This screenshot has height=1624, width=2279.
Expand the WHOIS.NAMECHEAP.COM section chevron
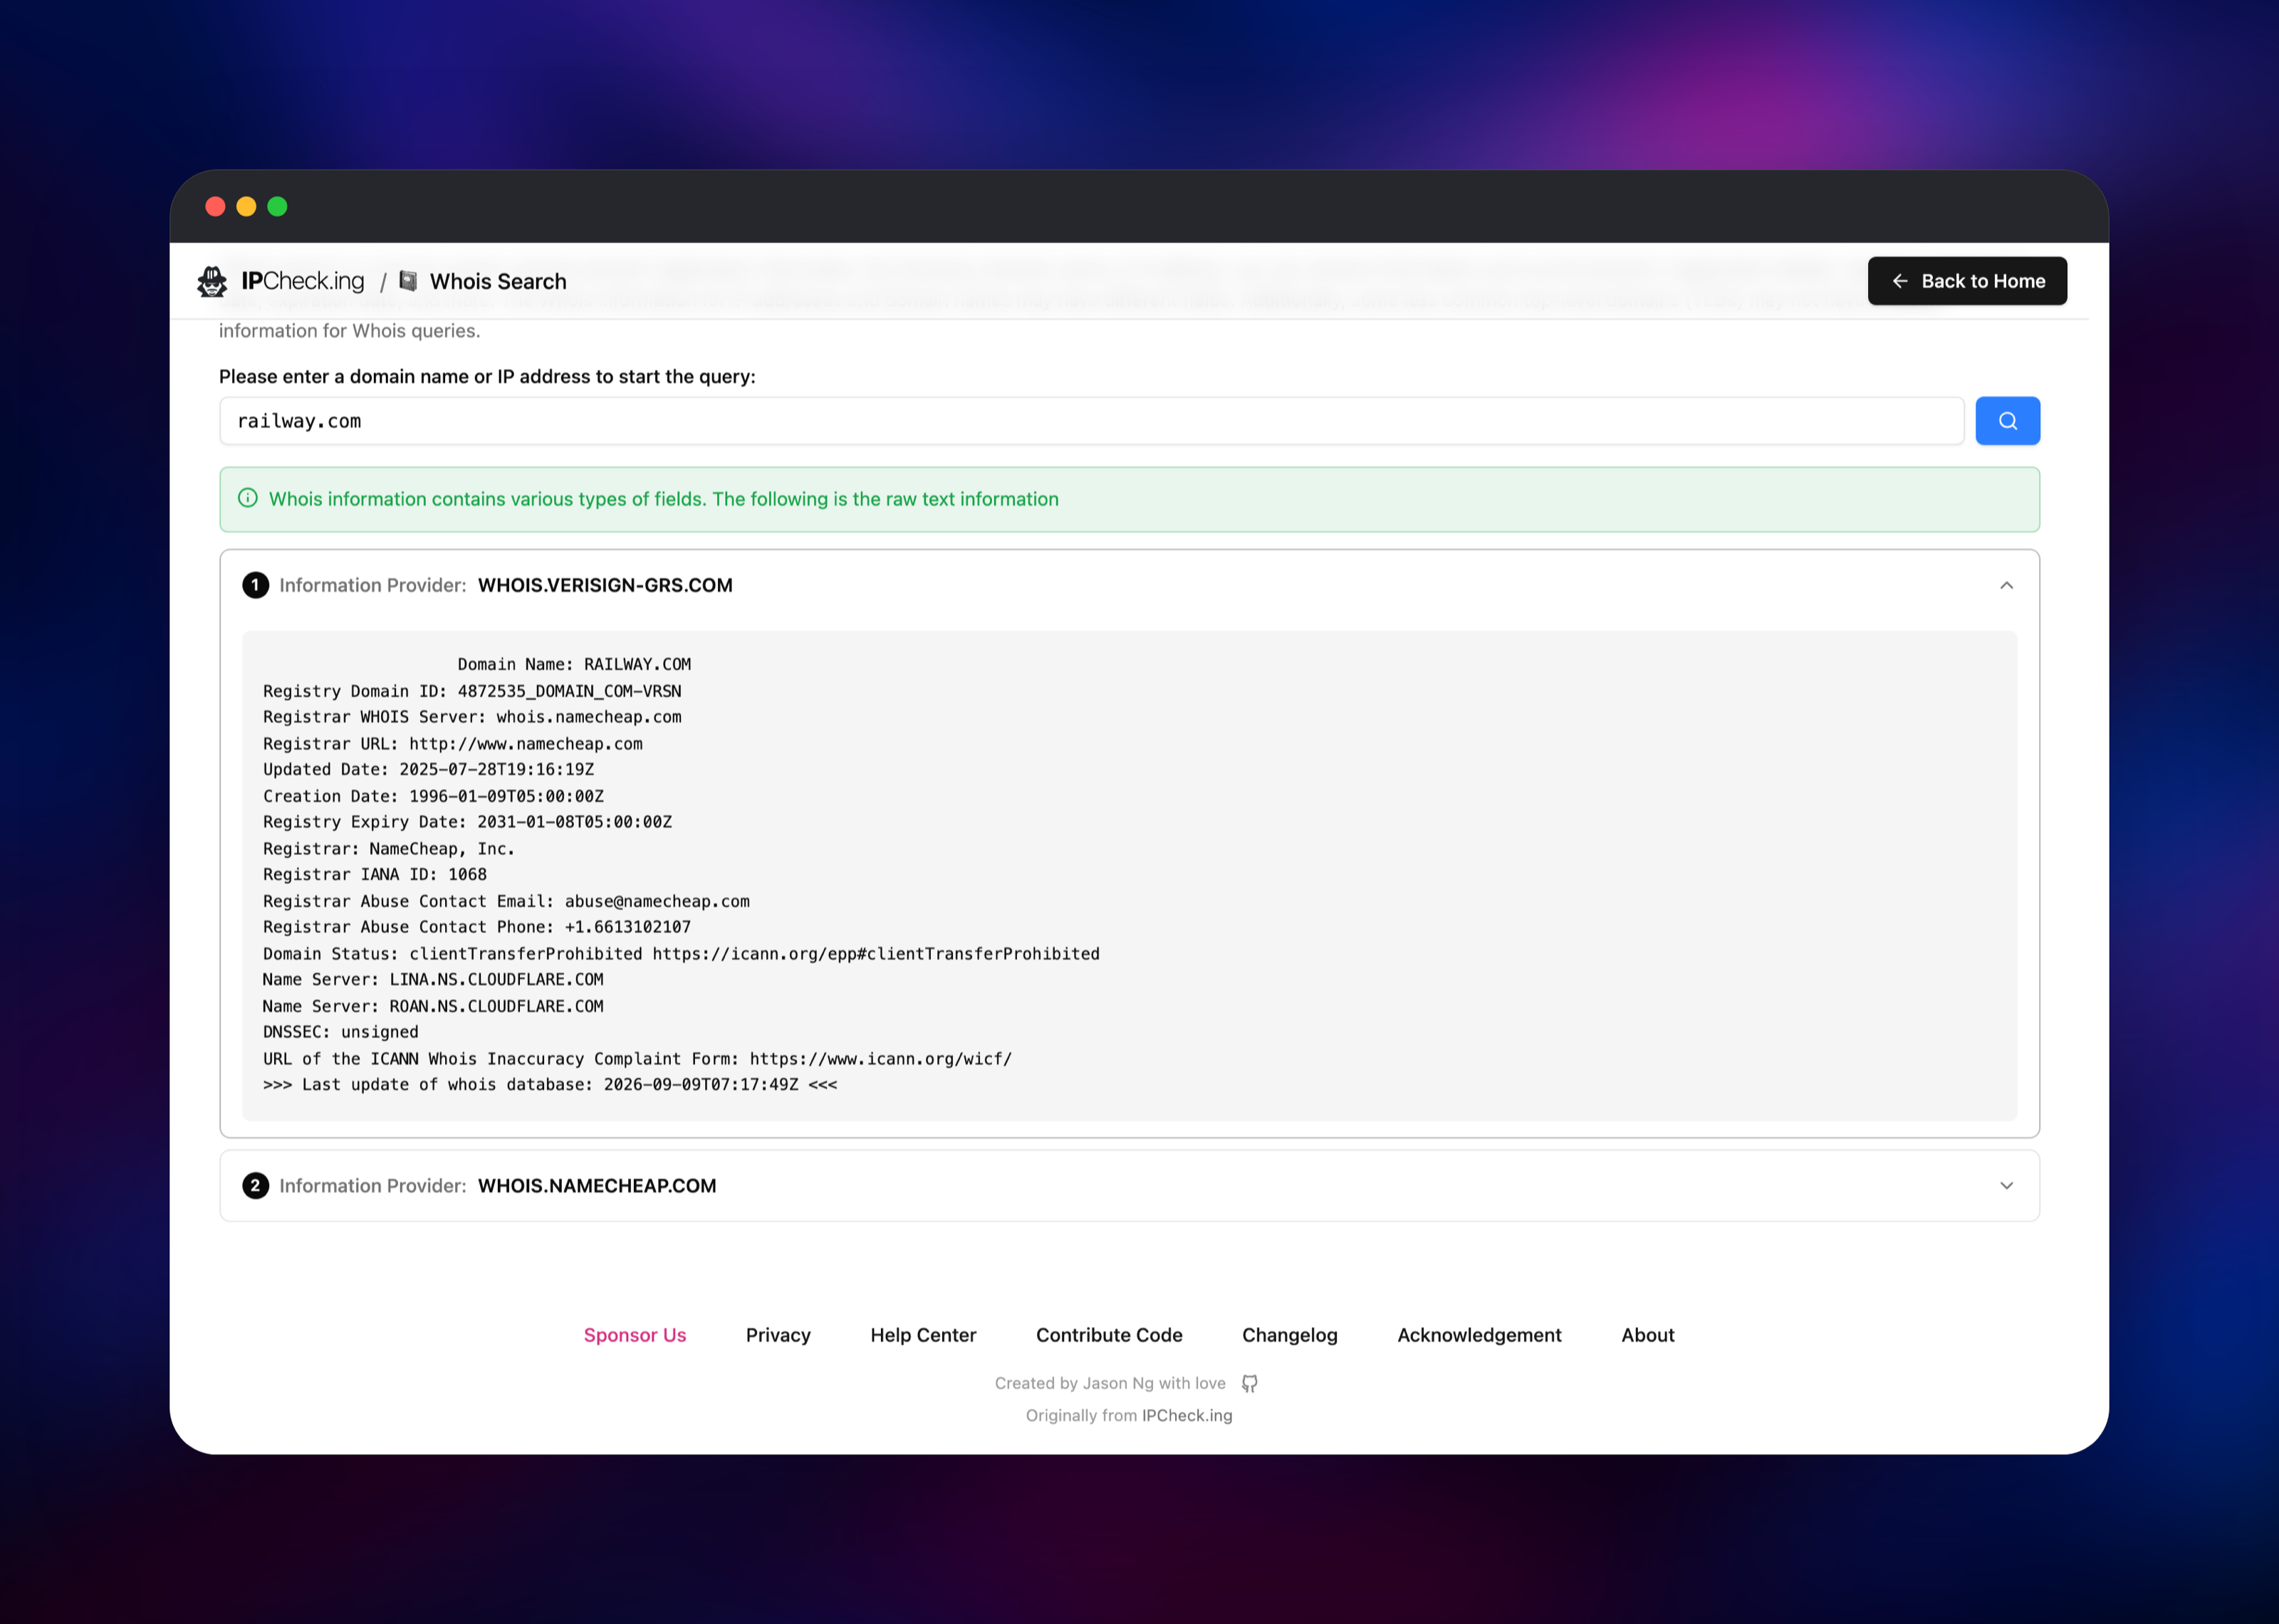pos(2006,1185)
